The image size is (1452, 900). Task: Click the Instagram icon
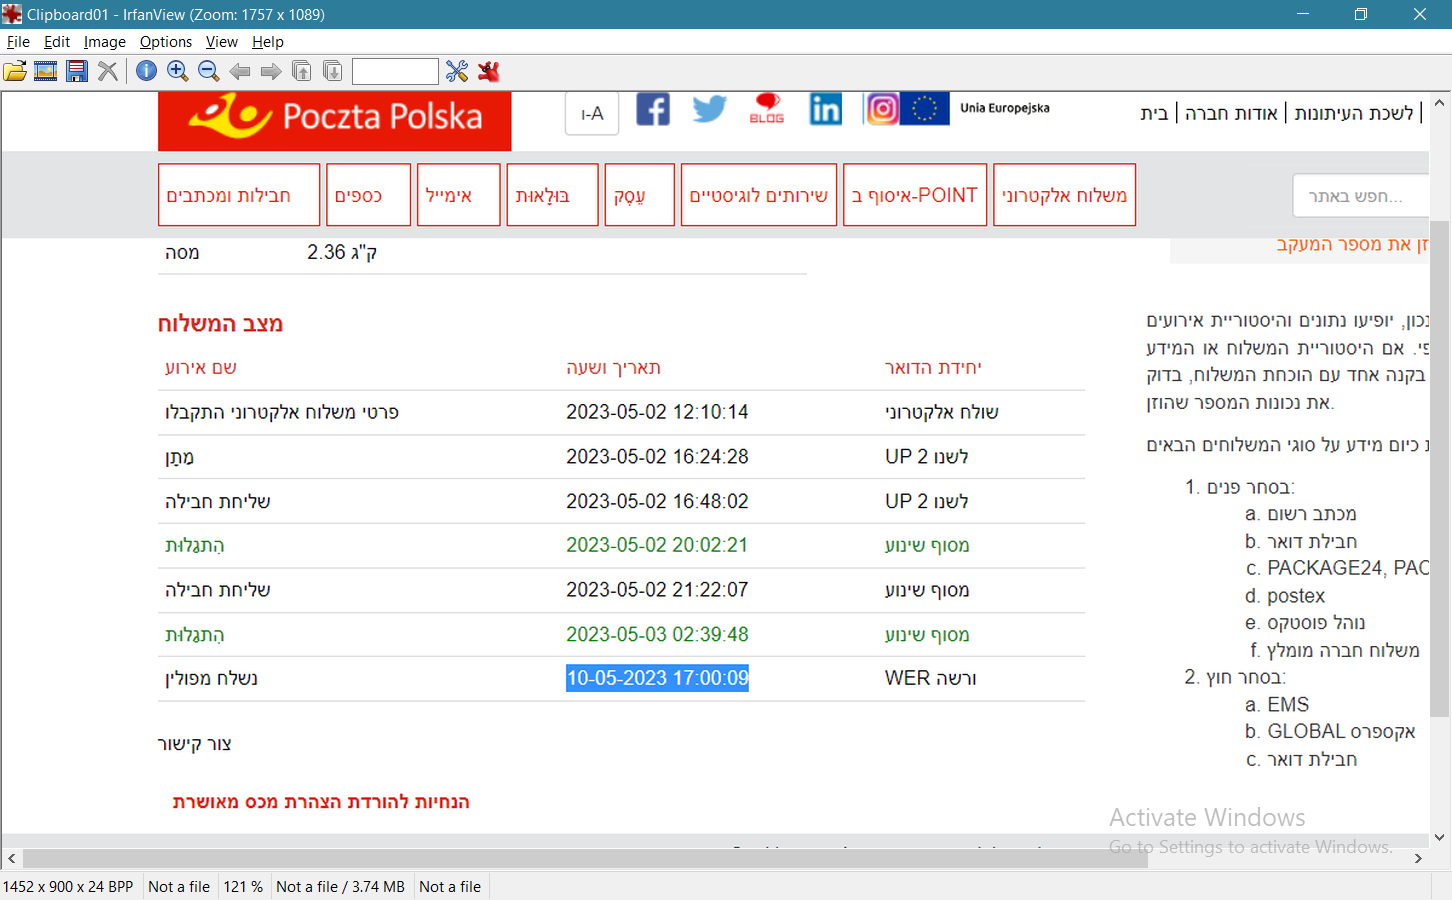click(x=882, y=108)
